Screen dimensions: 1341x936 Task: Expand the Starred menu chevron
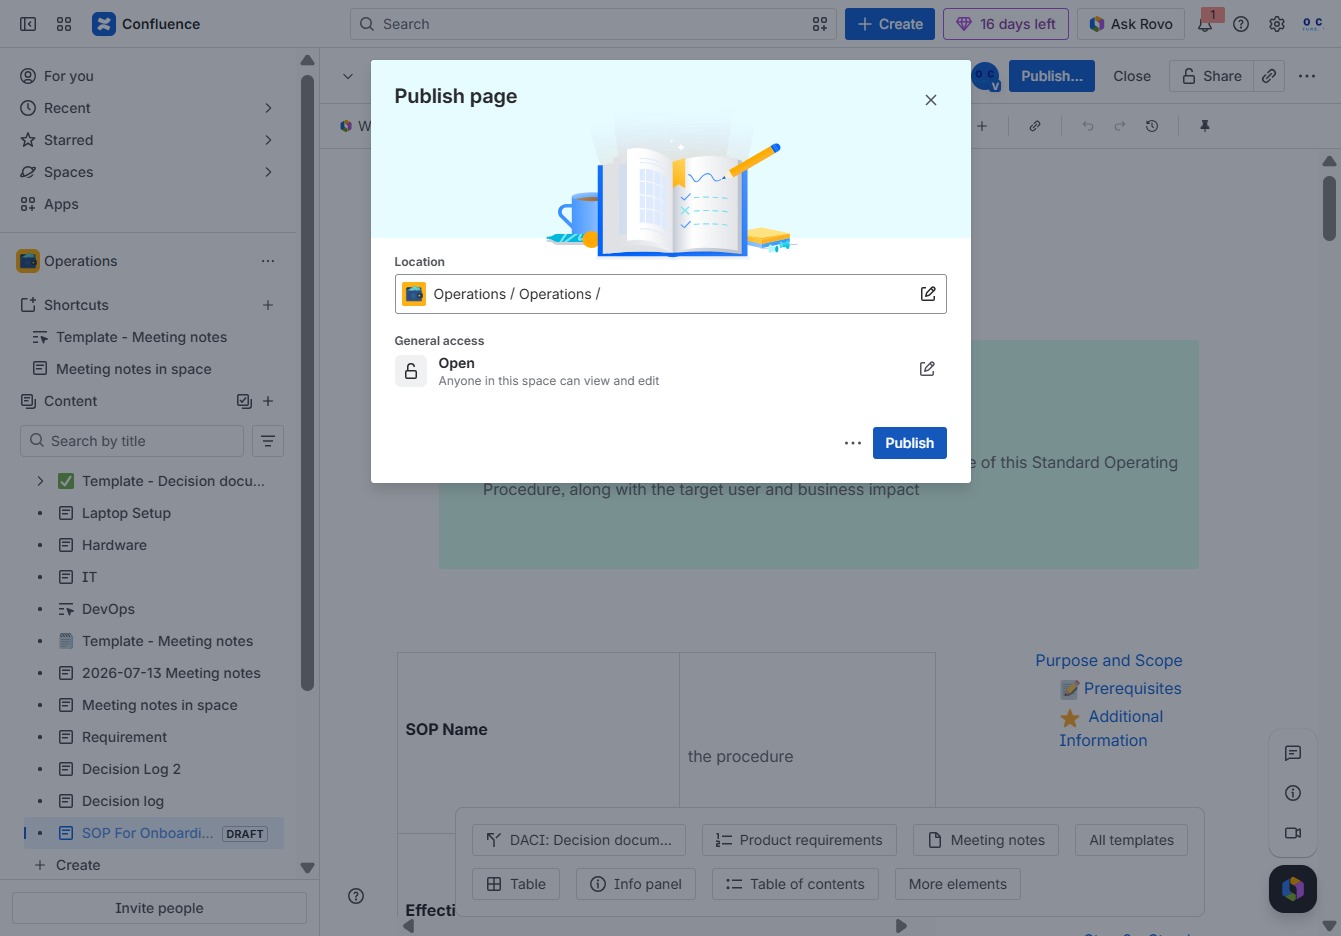[268, 140]
